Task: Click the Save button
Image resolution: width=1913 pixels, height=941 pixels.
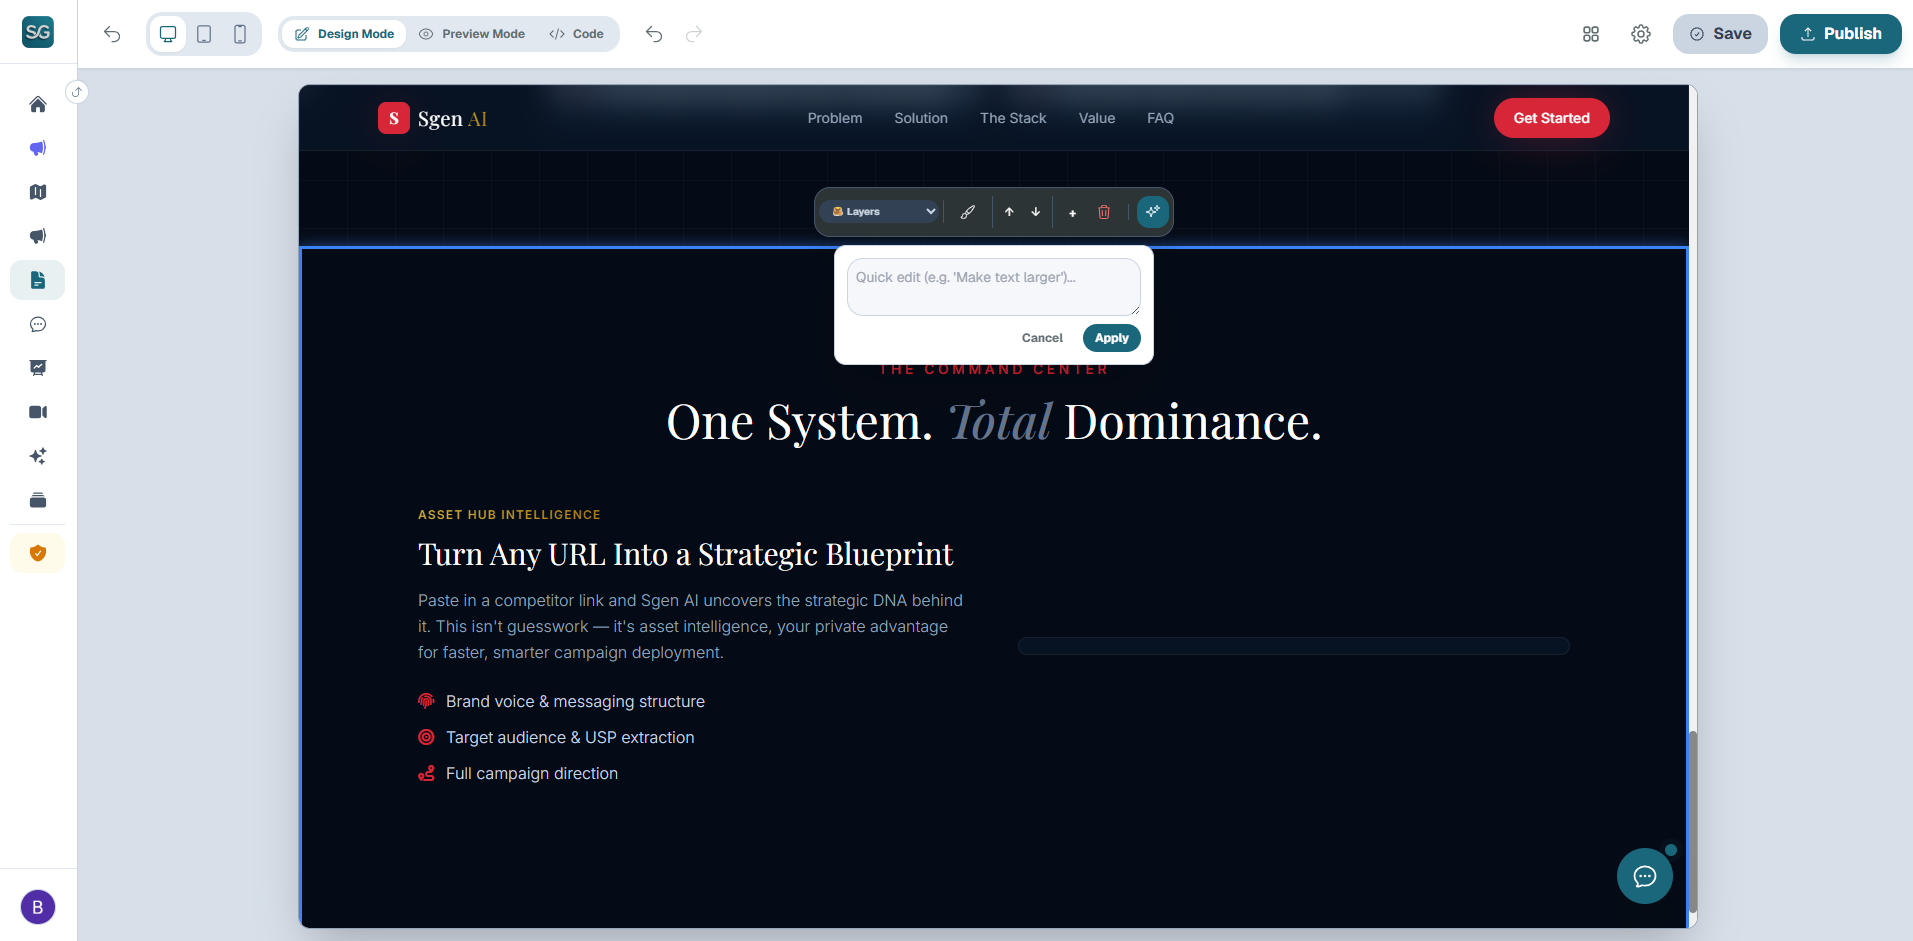Action: point(1720,34)
